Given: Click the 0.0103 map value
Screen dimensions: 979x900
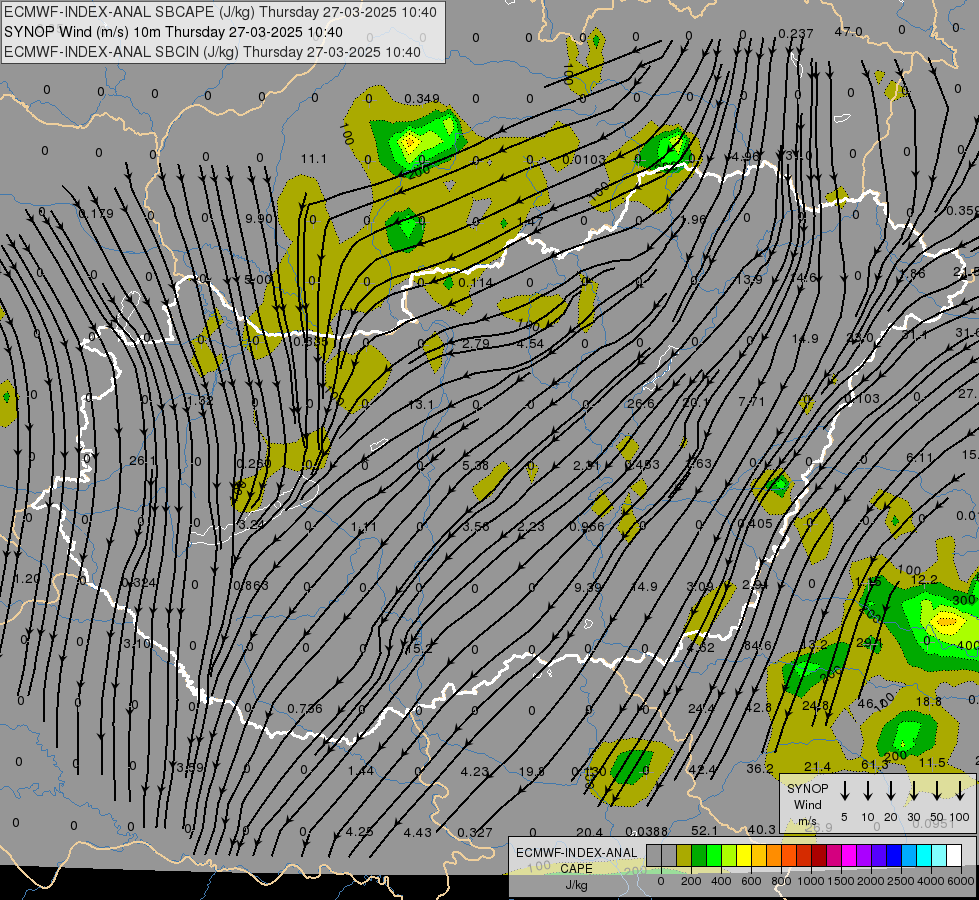Looking at the screenshot, I should (584, 160).
